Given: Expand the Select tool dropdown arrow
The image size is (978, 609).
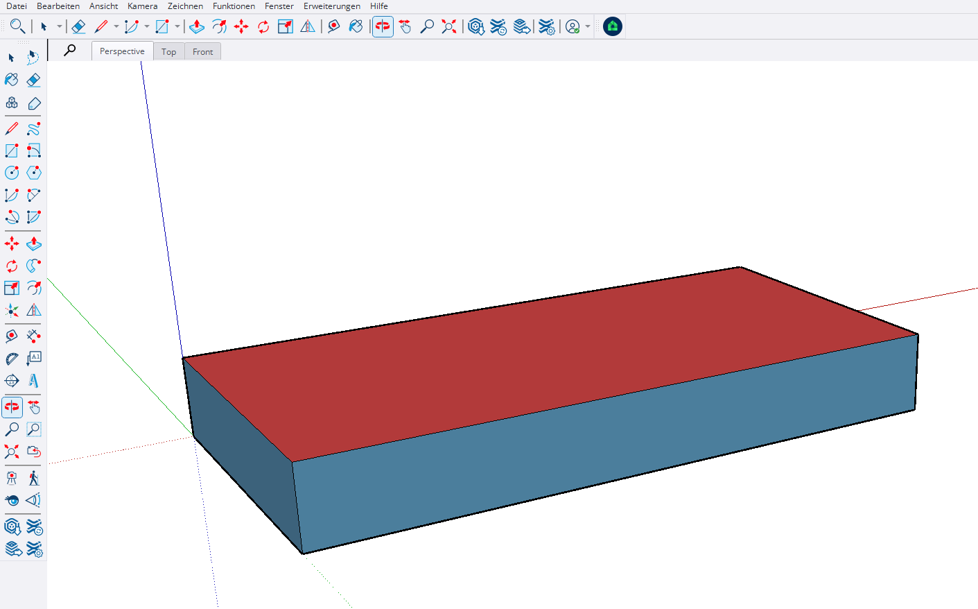Looking at the screenshot, I should (x=59, y=27).
